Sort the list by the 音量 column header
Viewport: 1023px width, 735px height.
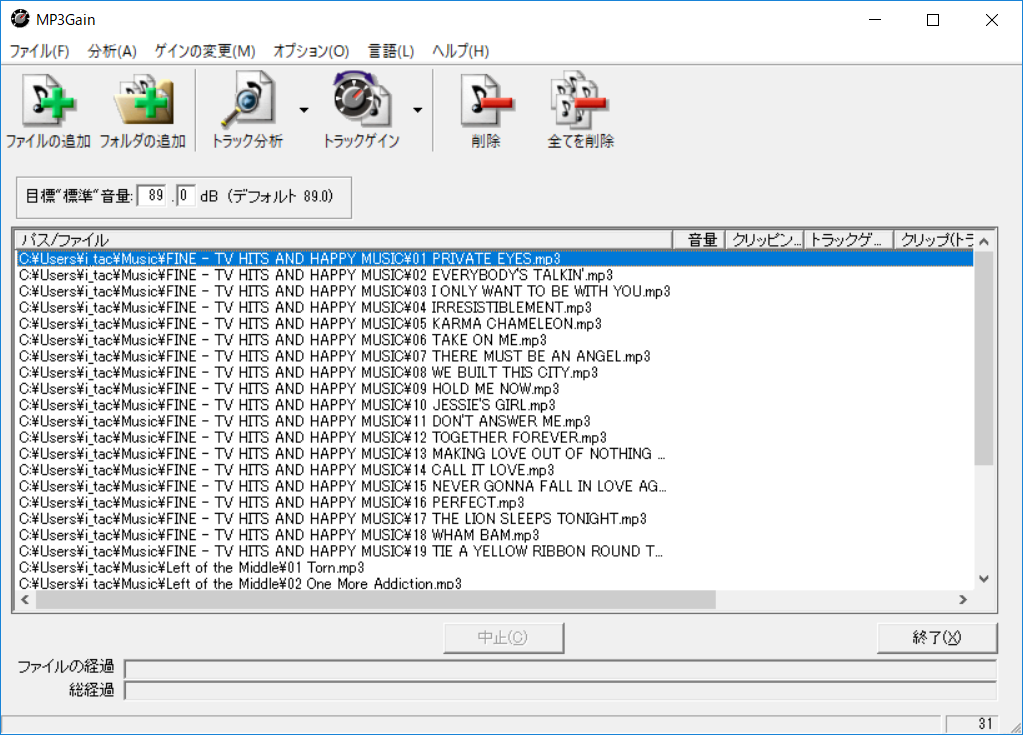click(x=700, y=239)
